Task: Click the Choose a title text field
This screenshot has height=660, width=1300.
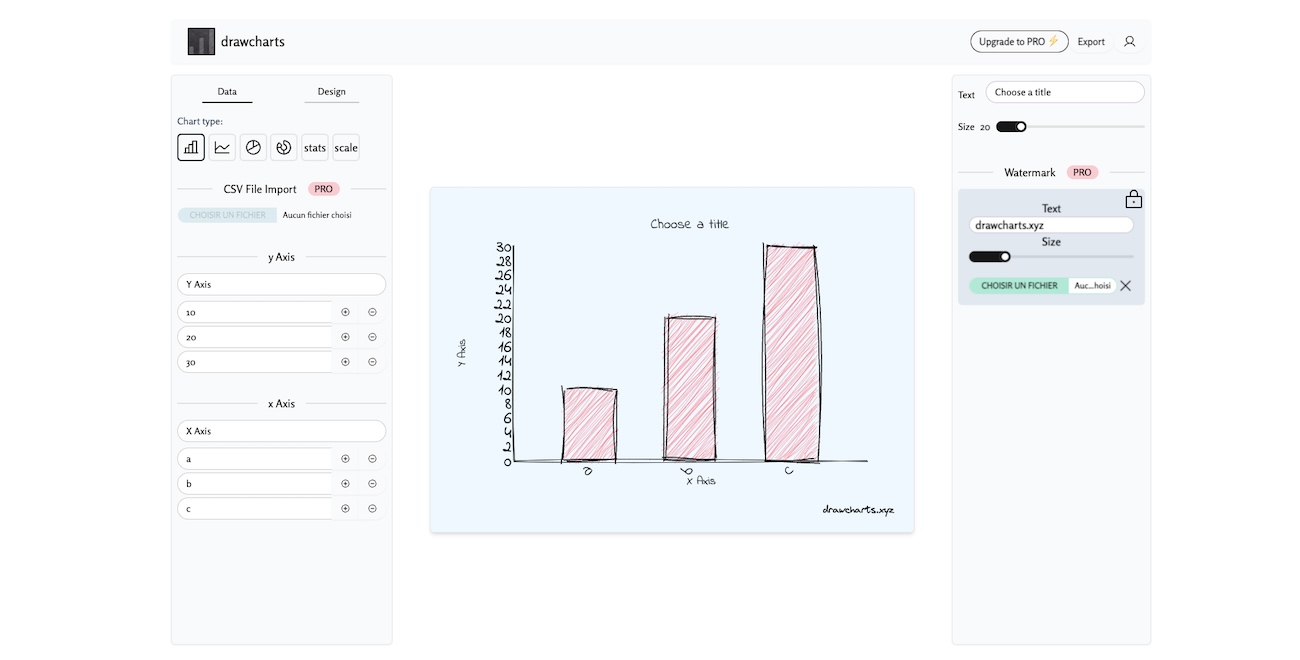Action: point(1065,92)
